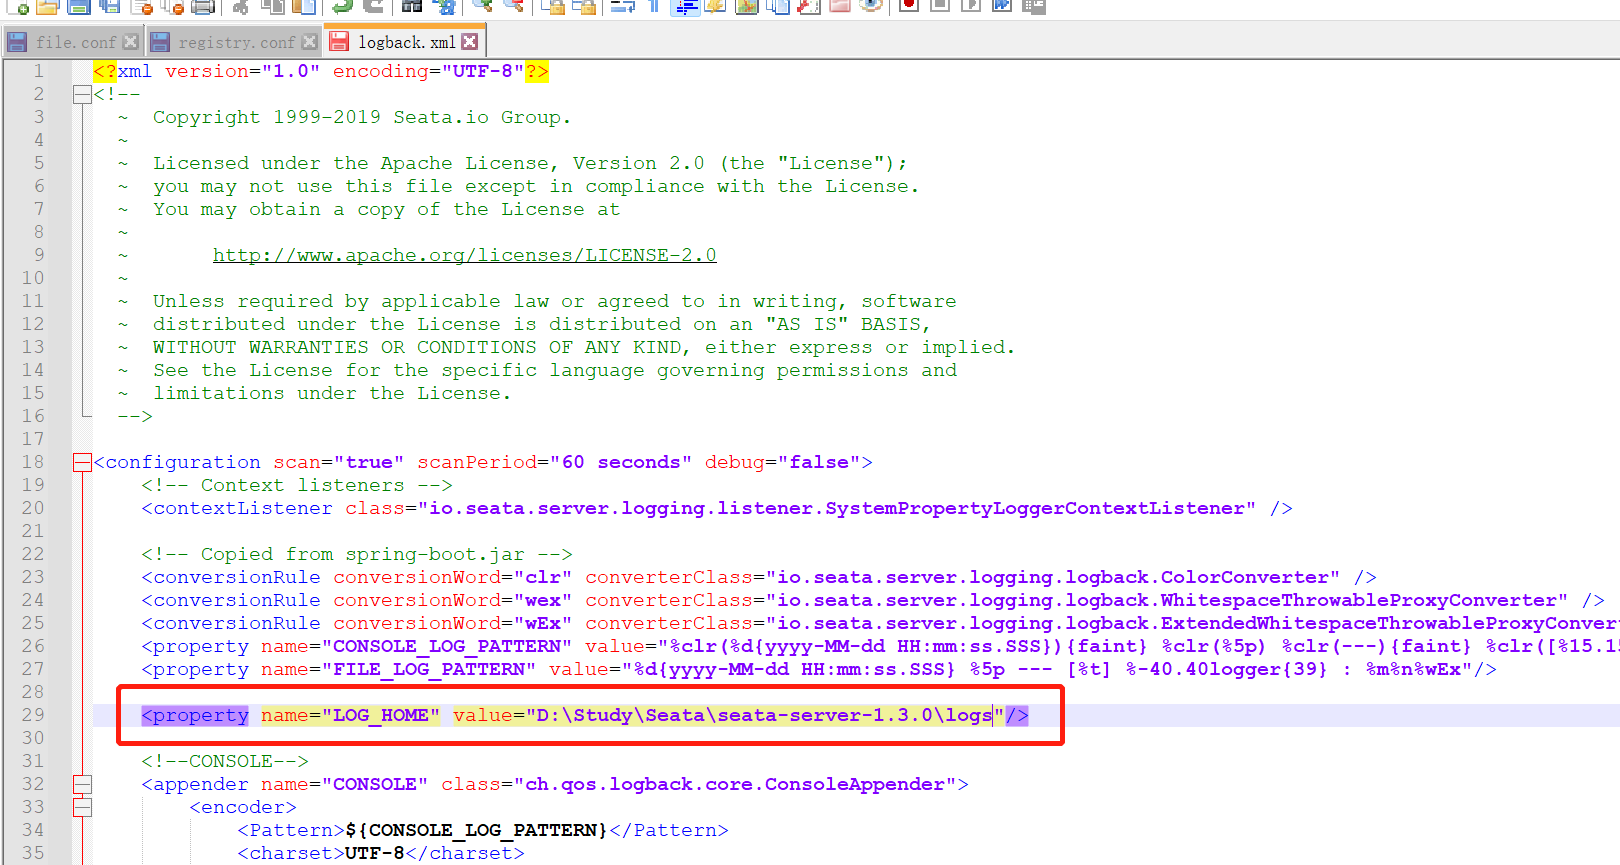Close the logback.xml tab

pyautogui.click(x=469, y=42)
